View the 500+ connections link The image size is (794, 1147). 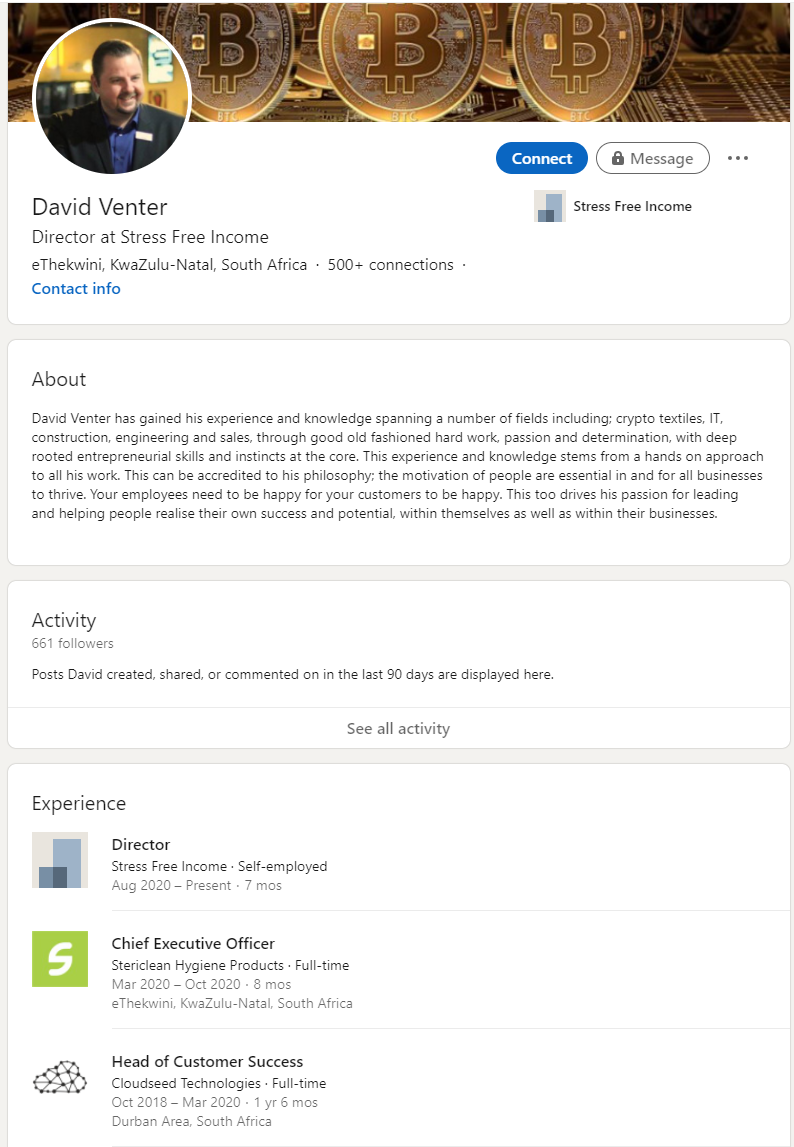pyautogui.click(x=390, y=265)
